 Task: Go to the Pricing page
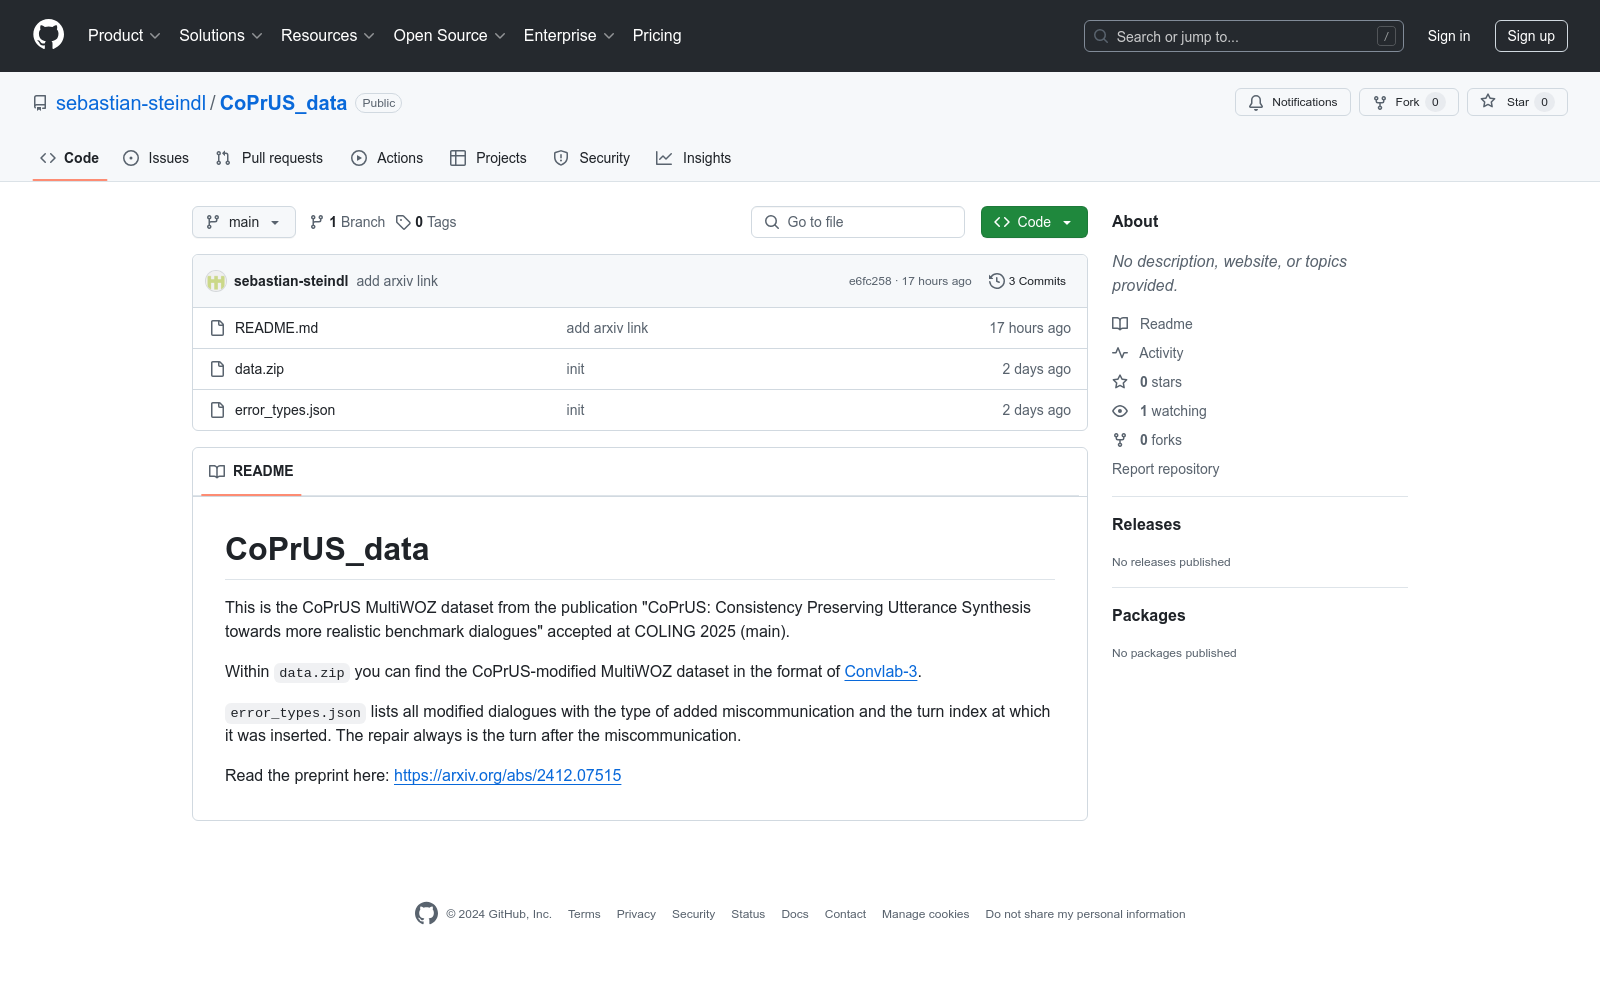click(x=657, y=35)
